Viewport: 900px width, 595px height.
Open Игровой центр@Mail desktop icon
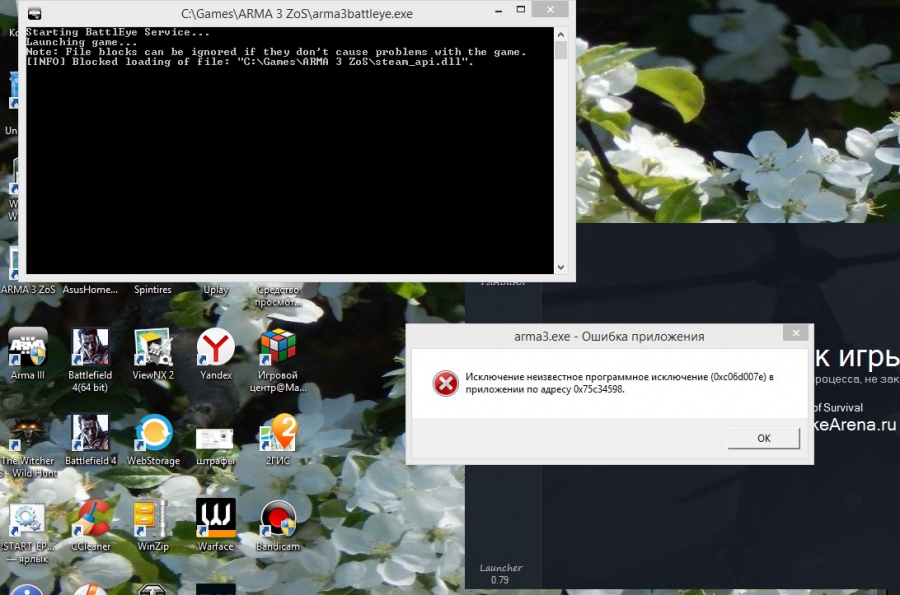[x=278, y=360]
